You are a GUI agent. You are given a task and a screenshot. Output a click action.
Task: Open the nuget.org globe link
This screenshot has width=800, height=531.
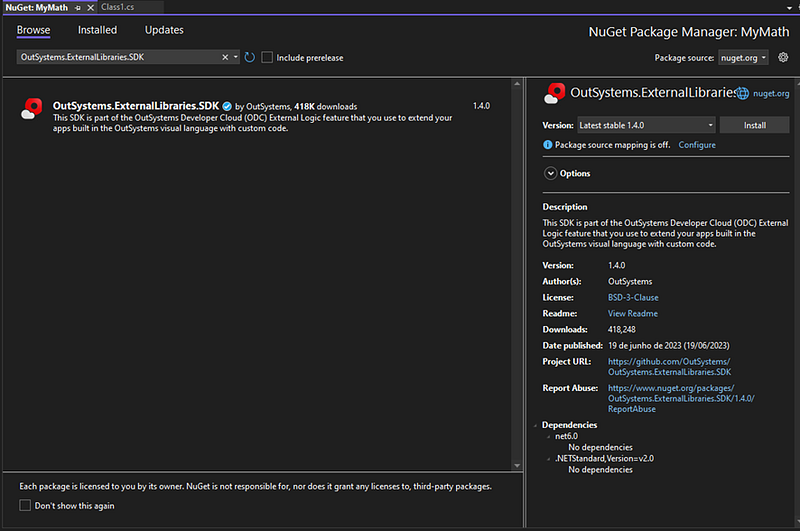764,93
